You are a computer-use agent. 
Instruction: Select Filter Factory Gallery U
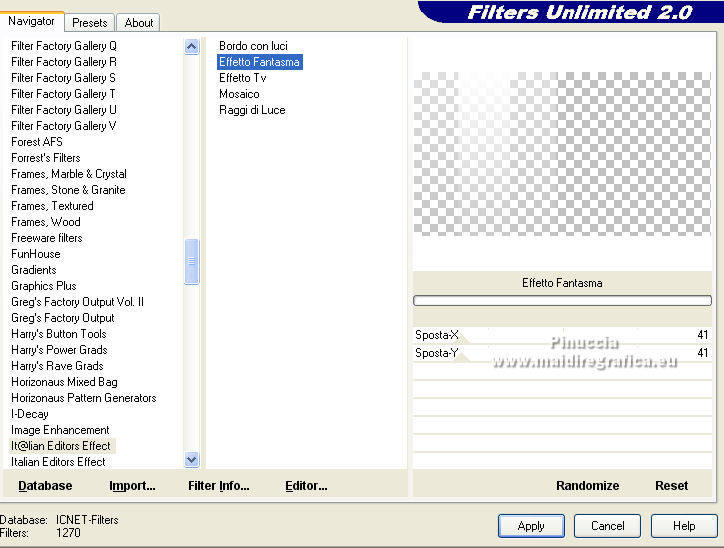pos(64,110)
